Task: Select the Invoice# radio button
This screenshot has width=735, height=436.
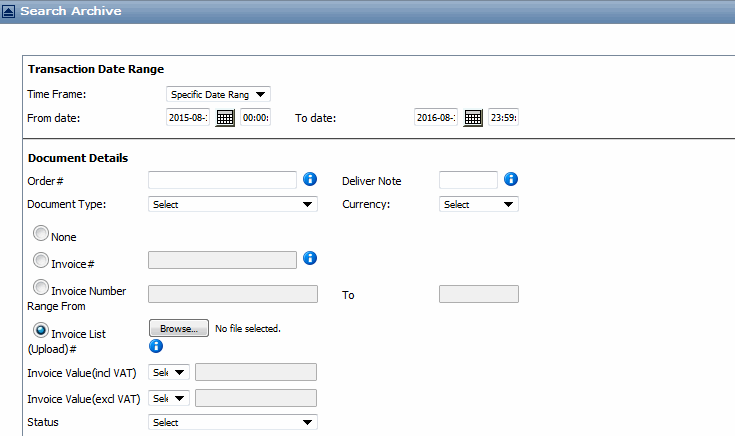Action: click(x=40, y=260)
